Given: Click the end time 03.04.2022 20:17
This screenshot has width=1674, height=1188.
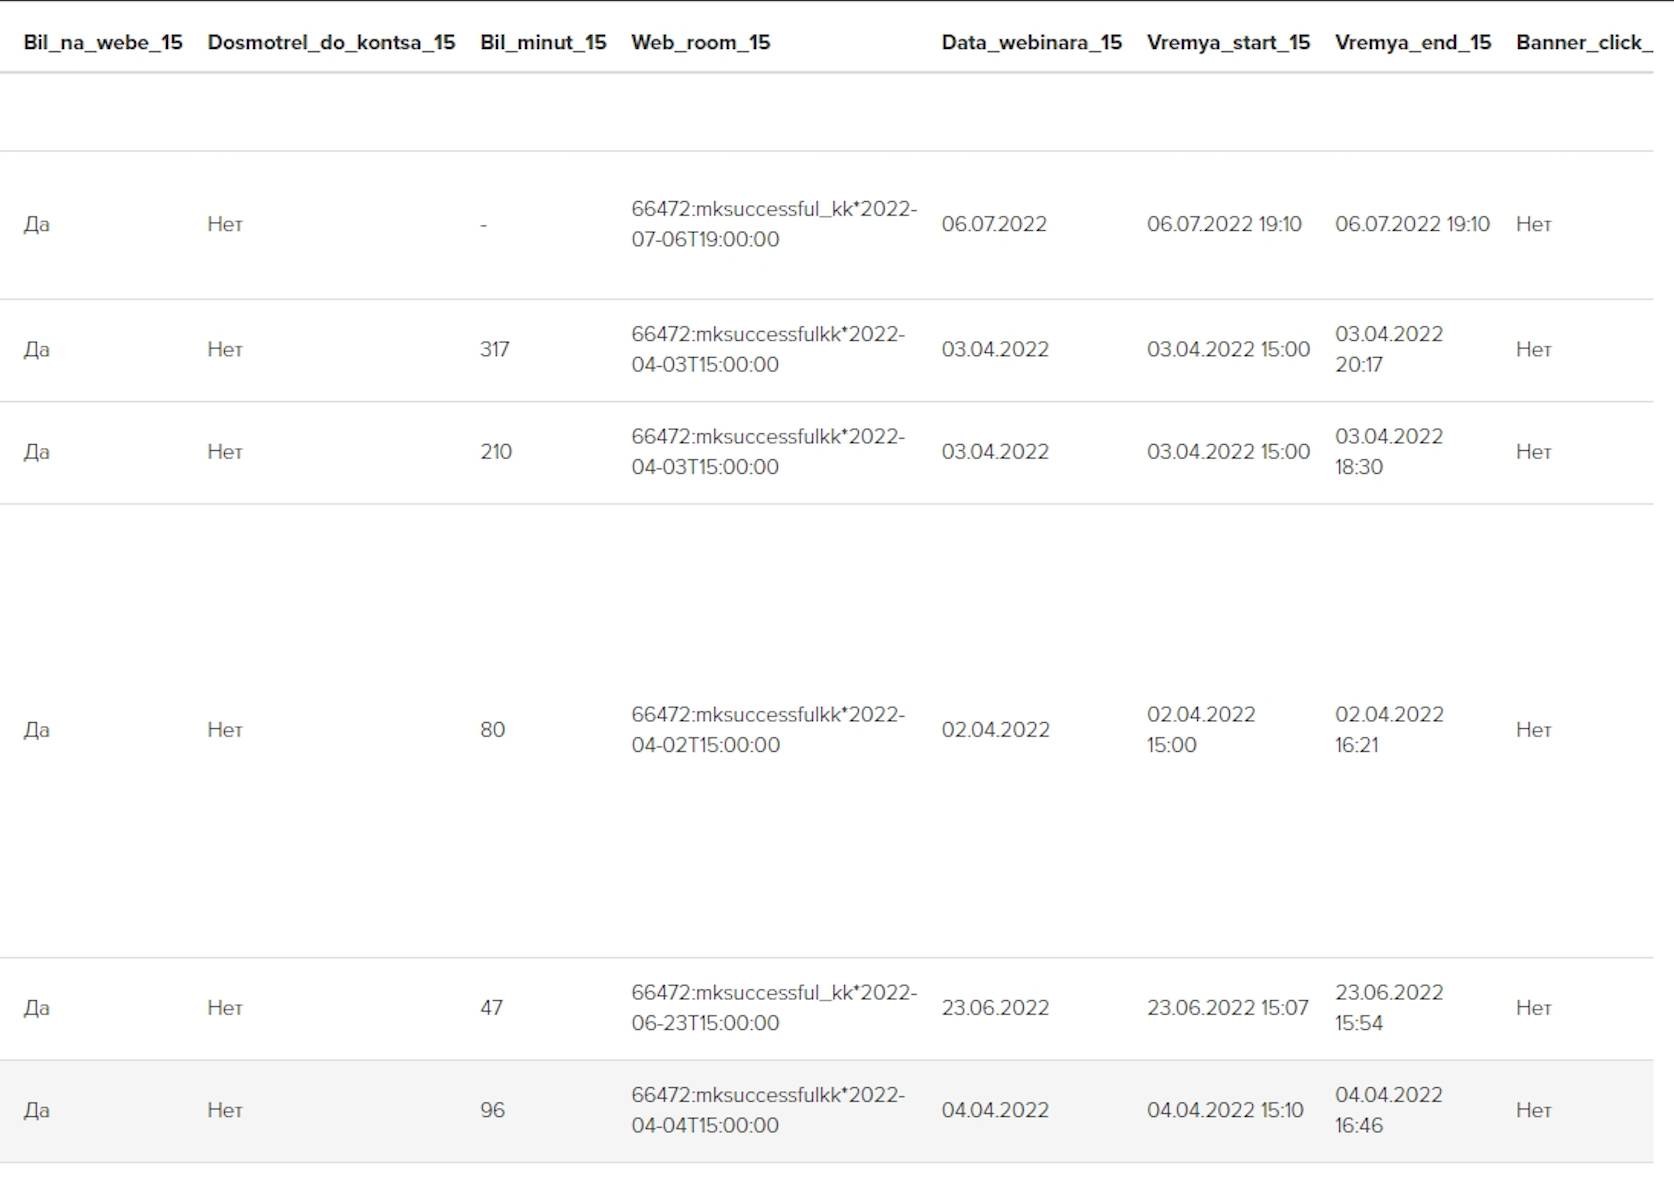Looking at the screenshot, I should tap(1388, 349).
